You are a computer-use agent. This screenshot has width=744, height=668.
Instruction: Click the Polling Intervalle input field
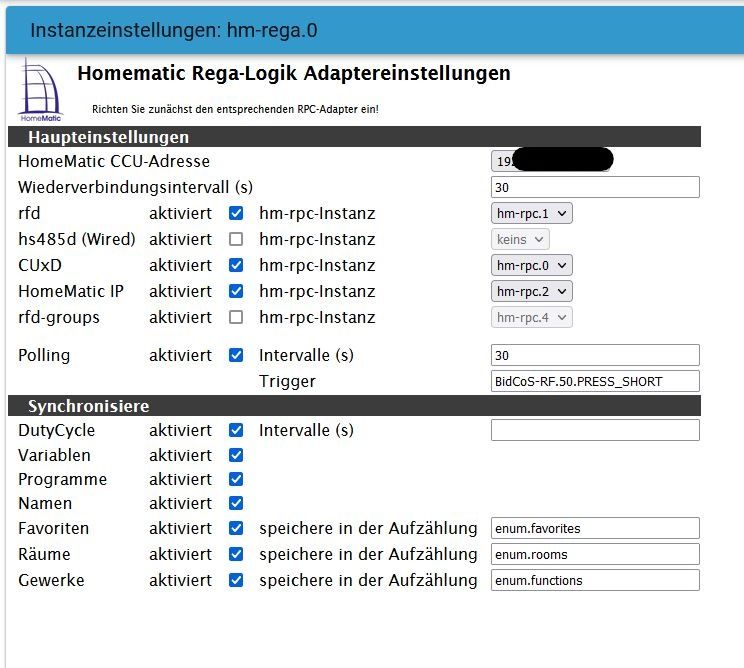pos(595,355)
